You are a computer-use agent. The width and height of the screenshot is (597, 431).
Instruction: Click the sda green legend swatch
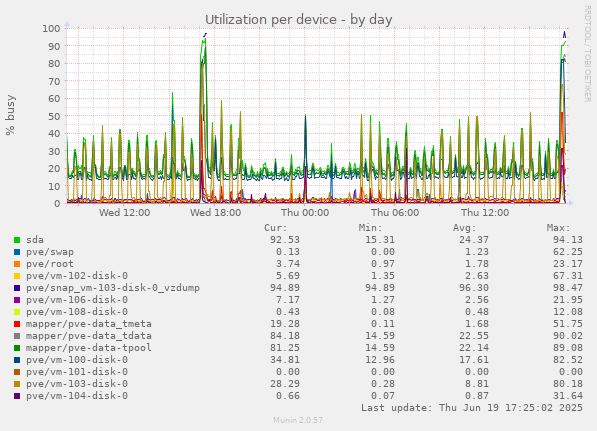17,240
